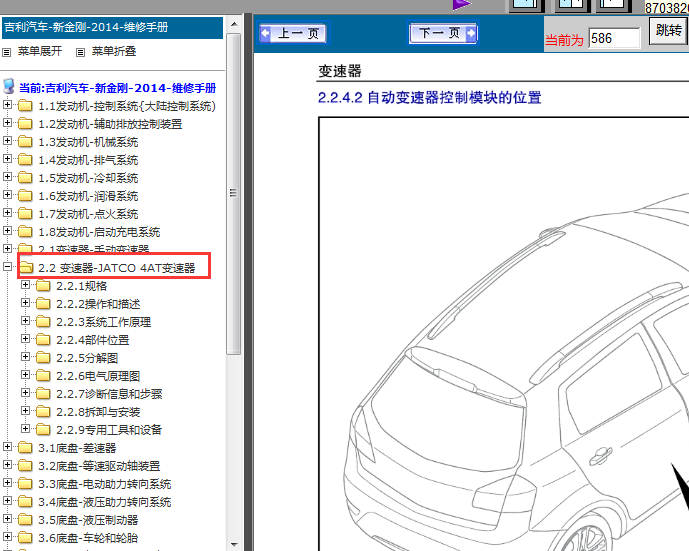
Task: Click the tree panel scroll-down arrow
Action: tap(234, 544)
